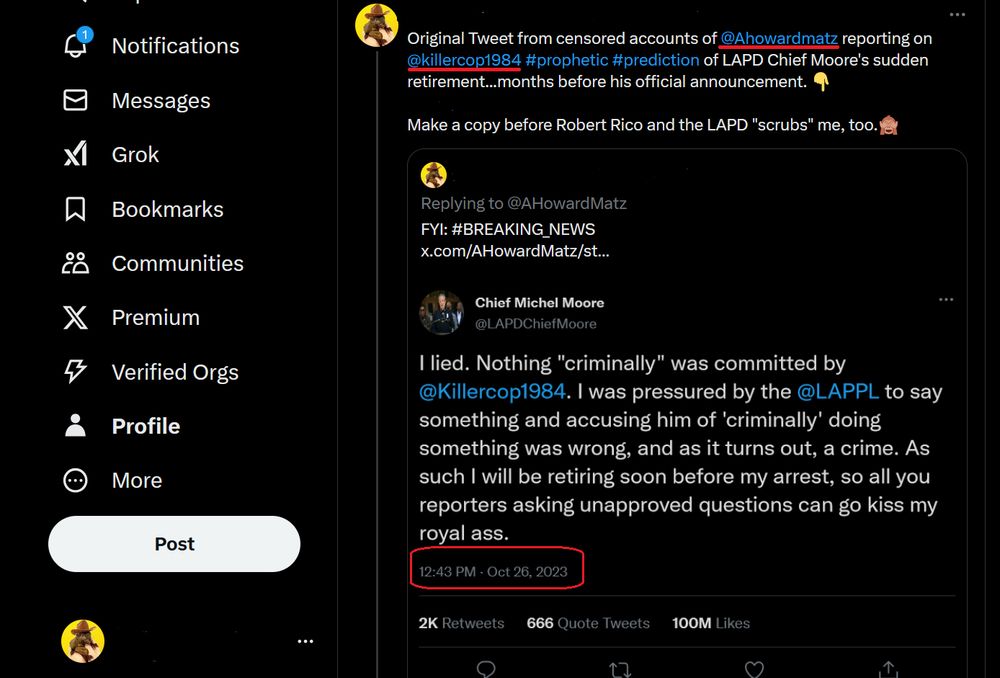Open Verified Orgs lightning icon
The height and width of the screenshot is (678, 1000).
click(x=76, y=372)
